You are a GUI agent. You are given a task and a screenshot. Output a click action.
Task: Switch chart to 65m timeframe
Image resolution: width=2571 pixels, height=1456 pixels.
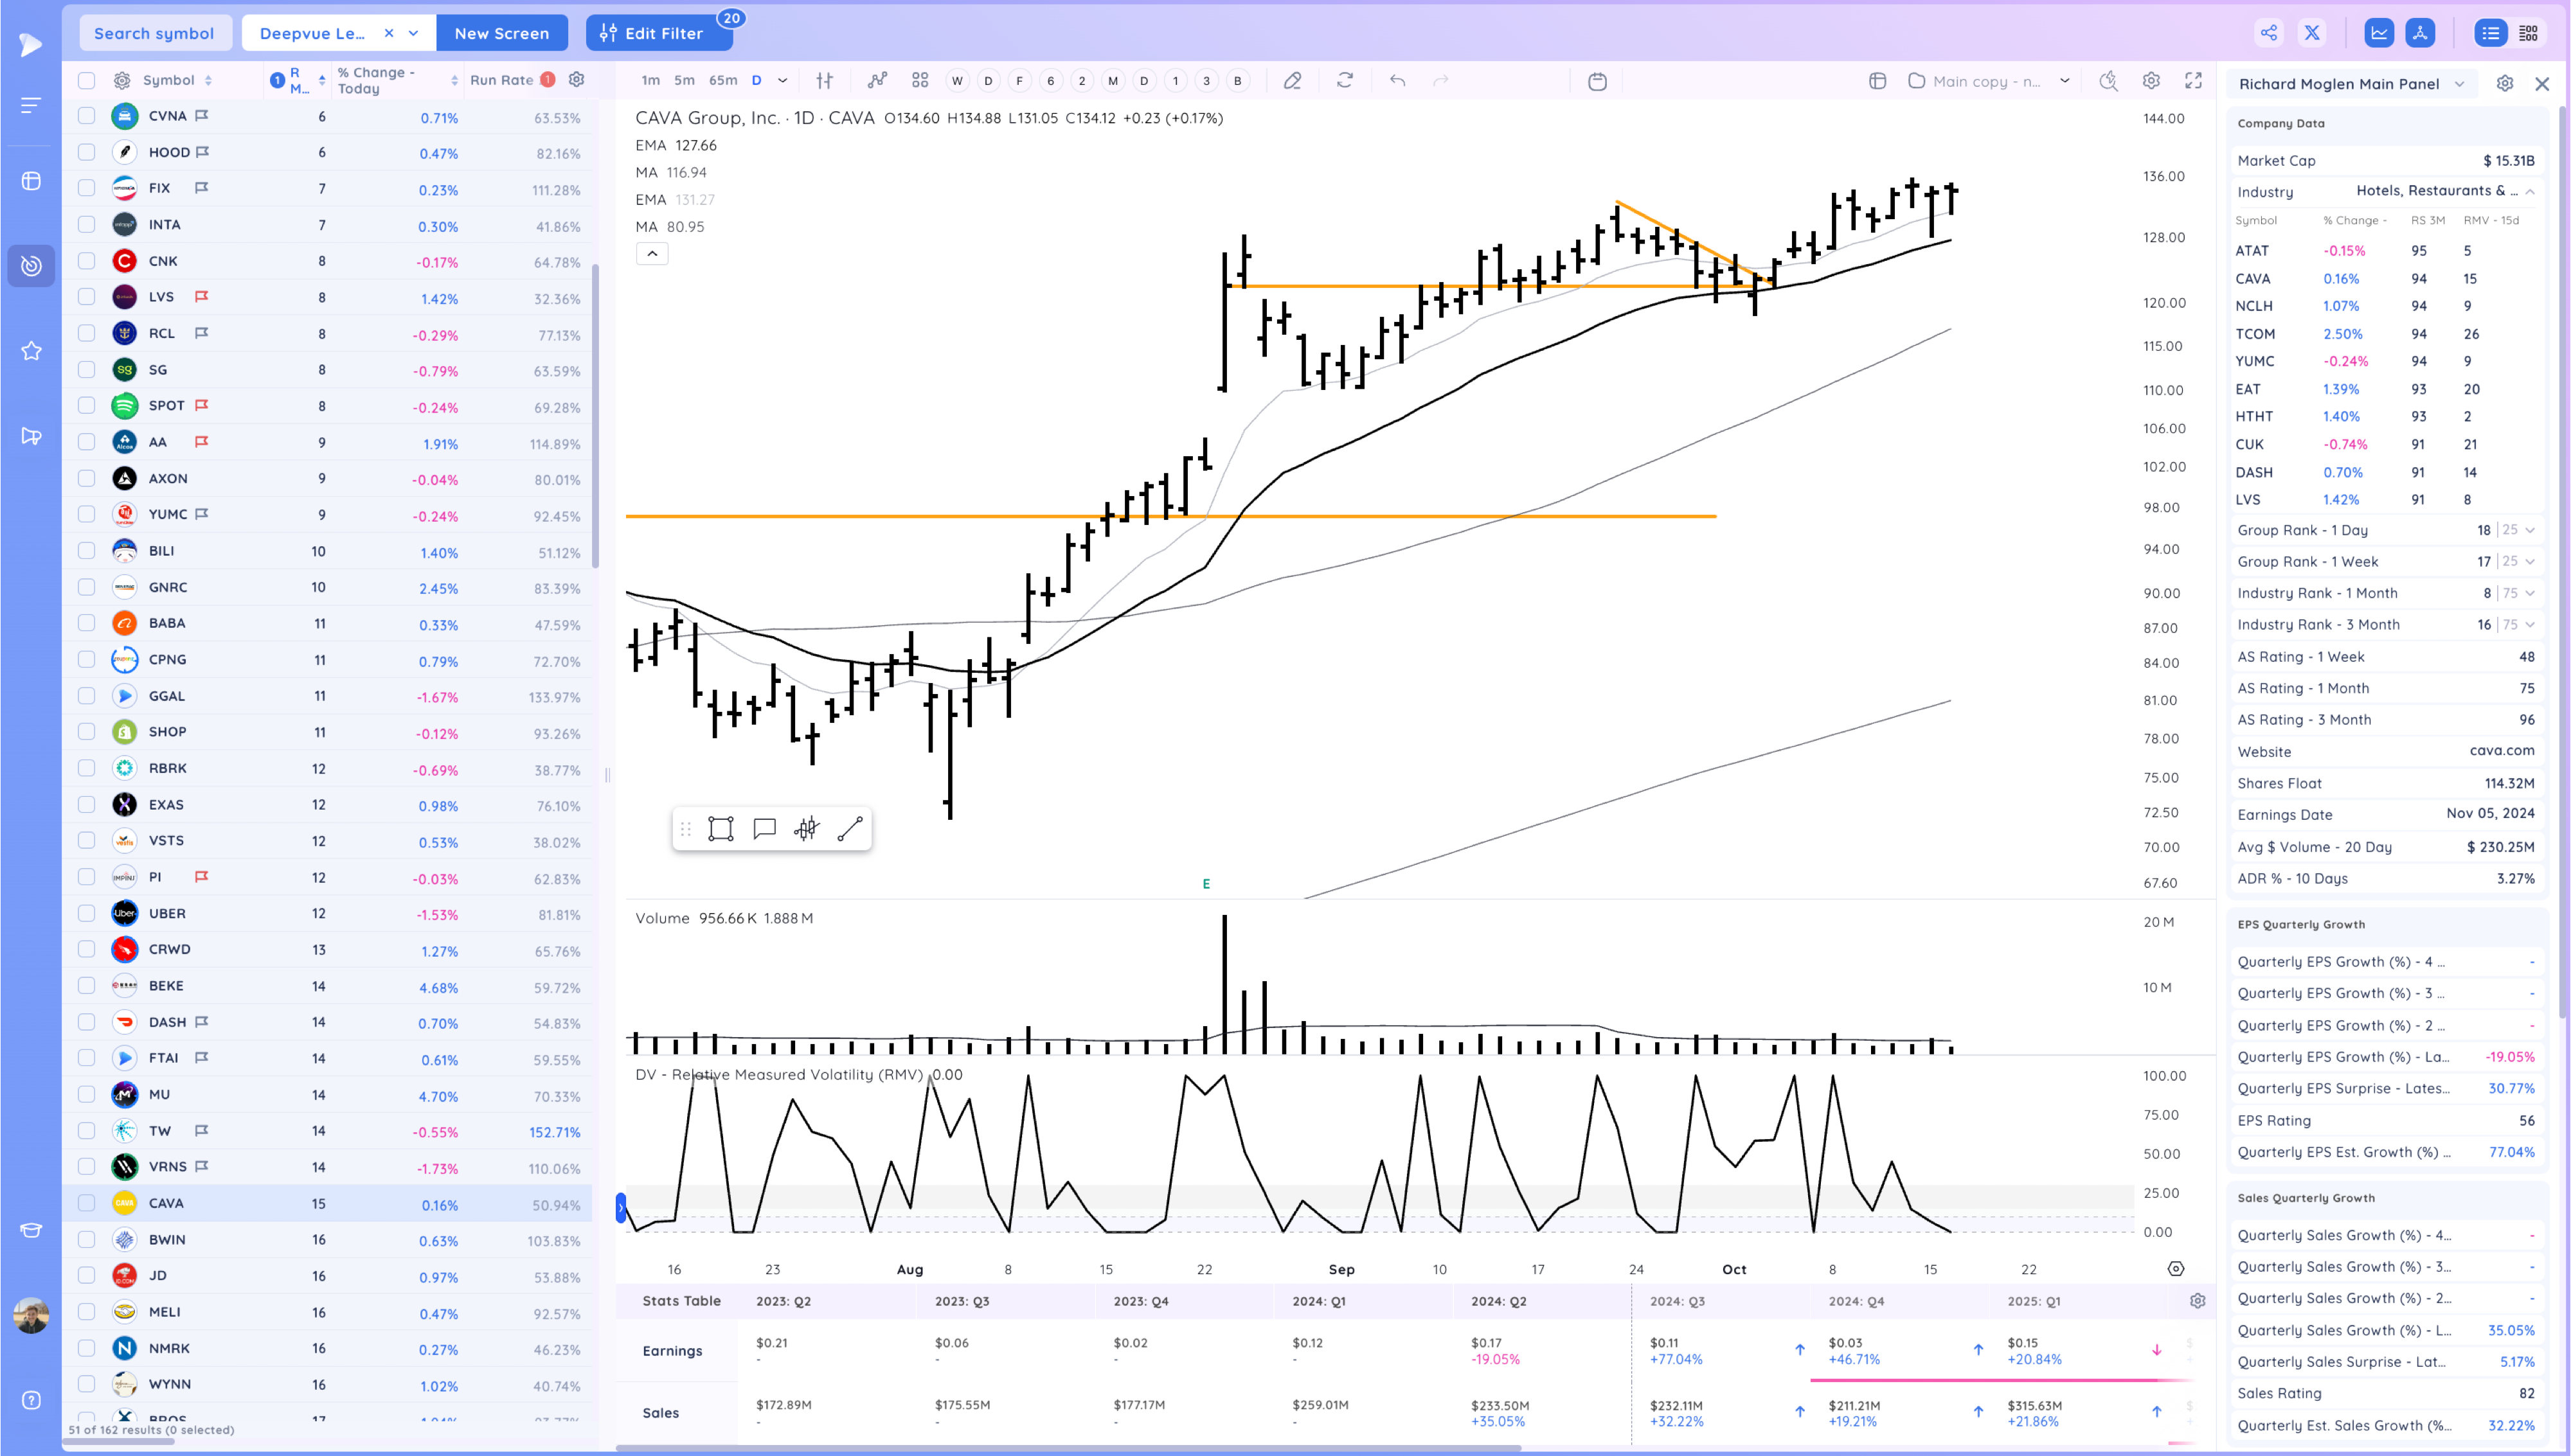(722, 81)
